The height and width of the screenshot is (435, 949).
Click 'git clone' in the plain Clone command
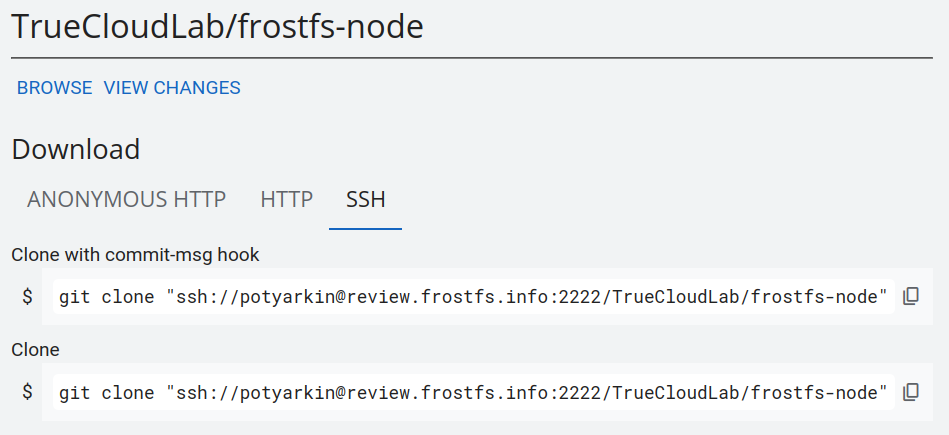point(107,392)
